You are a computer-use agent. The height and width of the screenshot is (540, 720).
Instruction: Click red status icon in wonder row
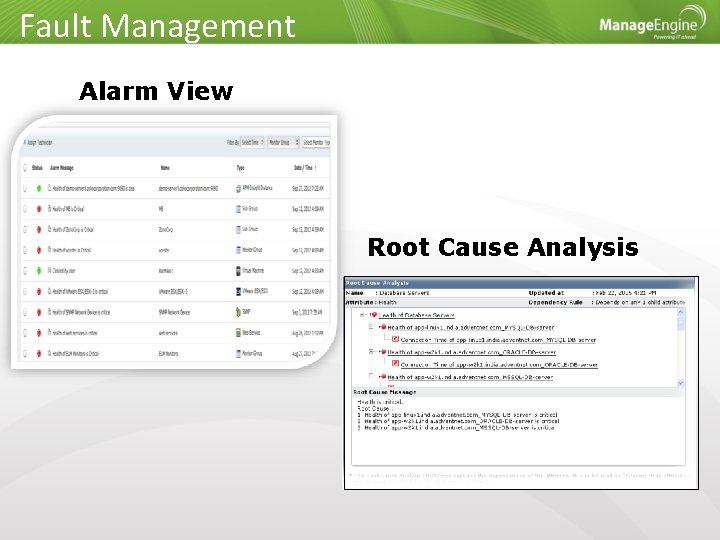[x=39, y=250]
